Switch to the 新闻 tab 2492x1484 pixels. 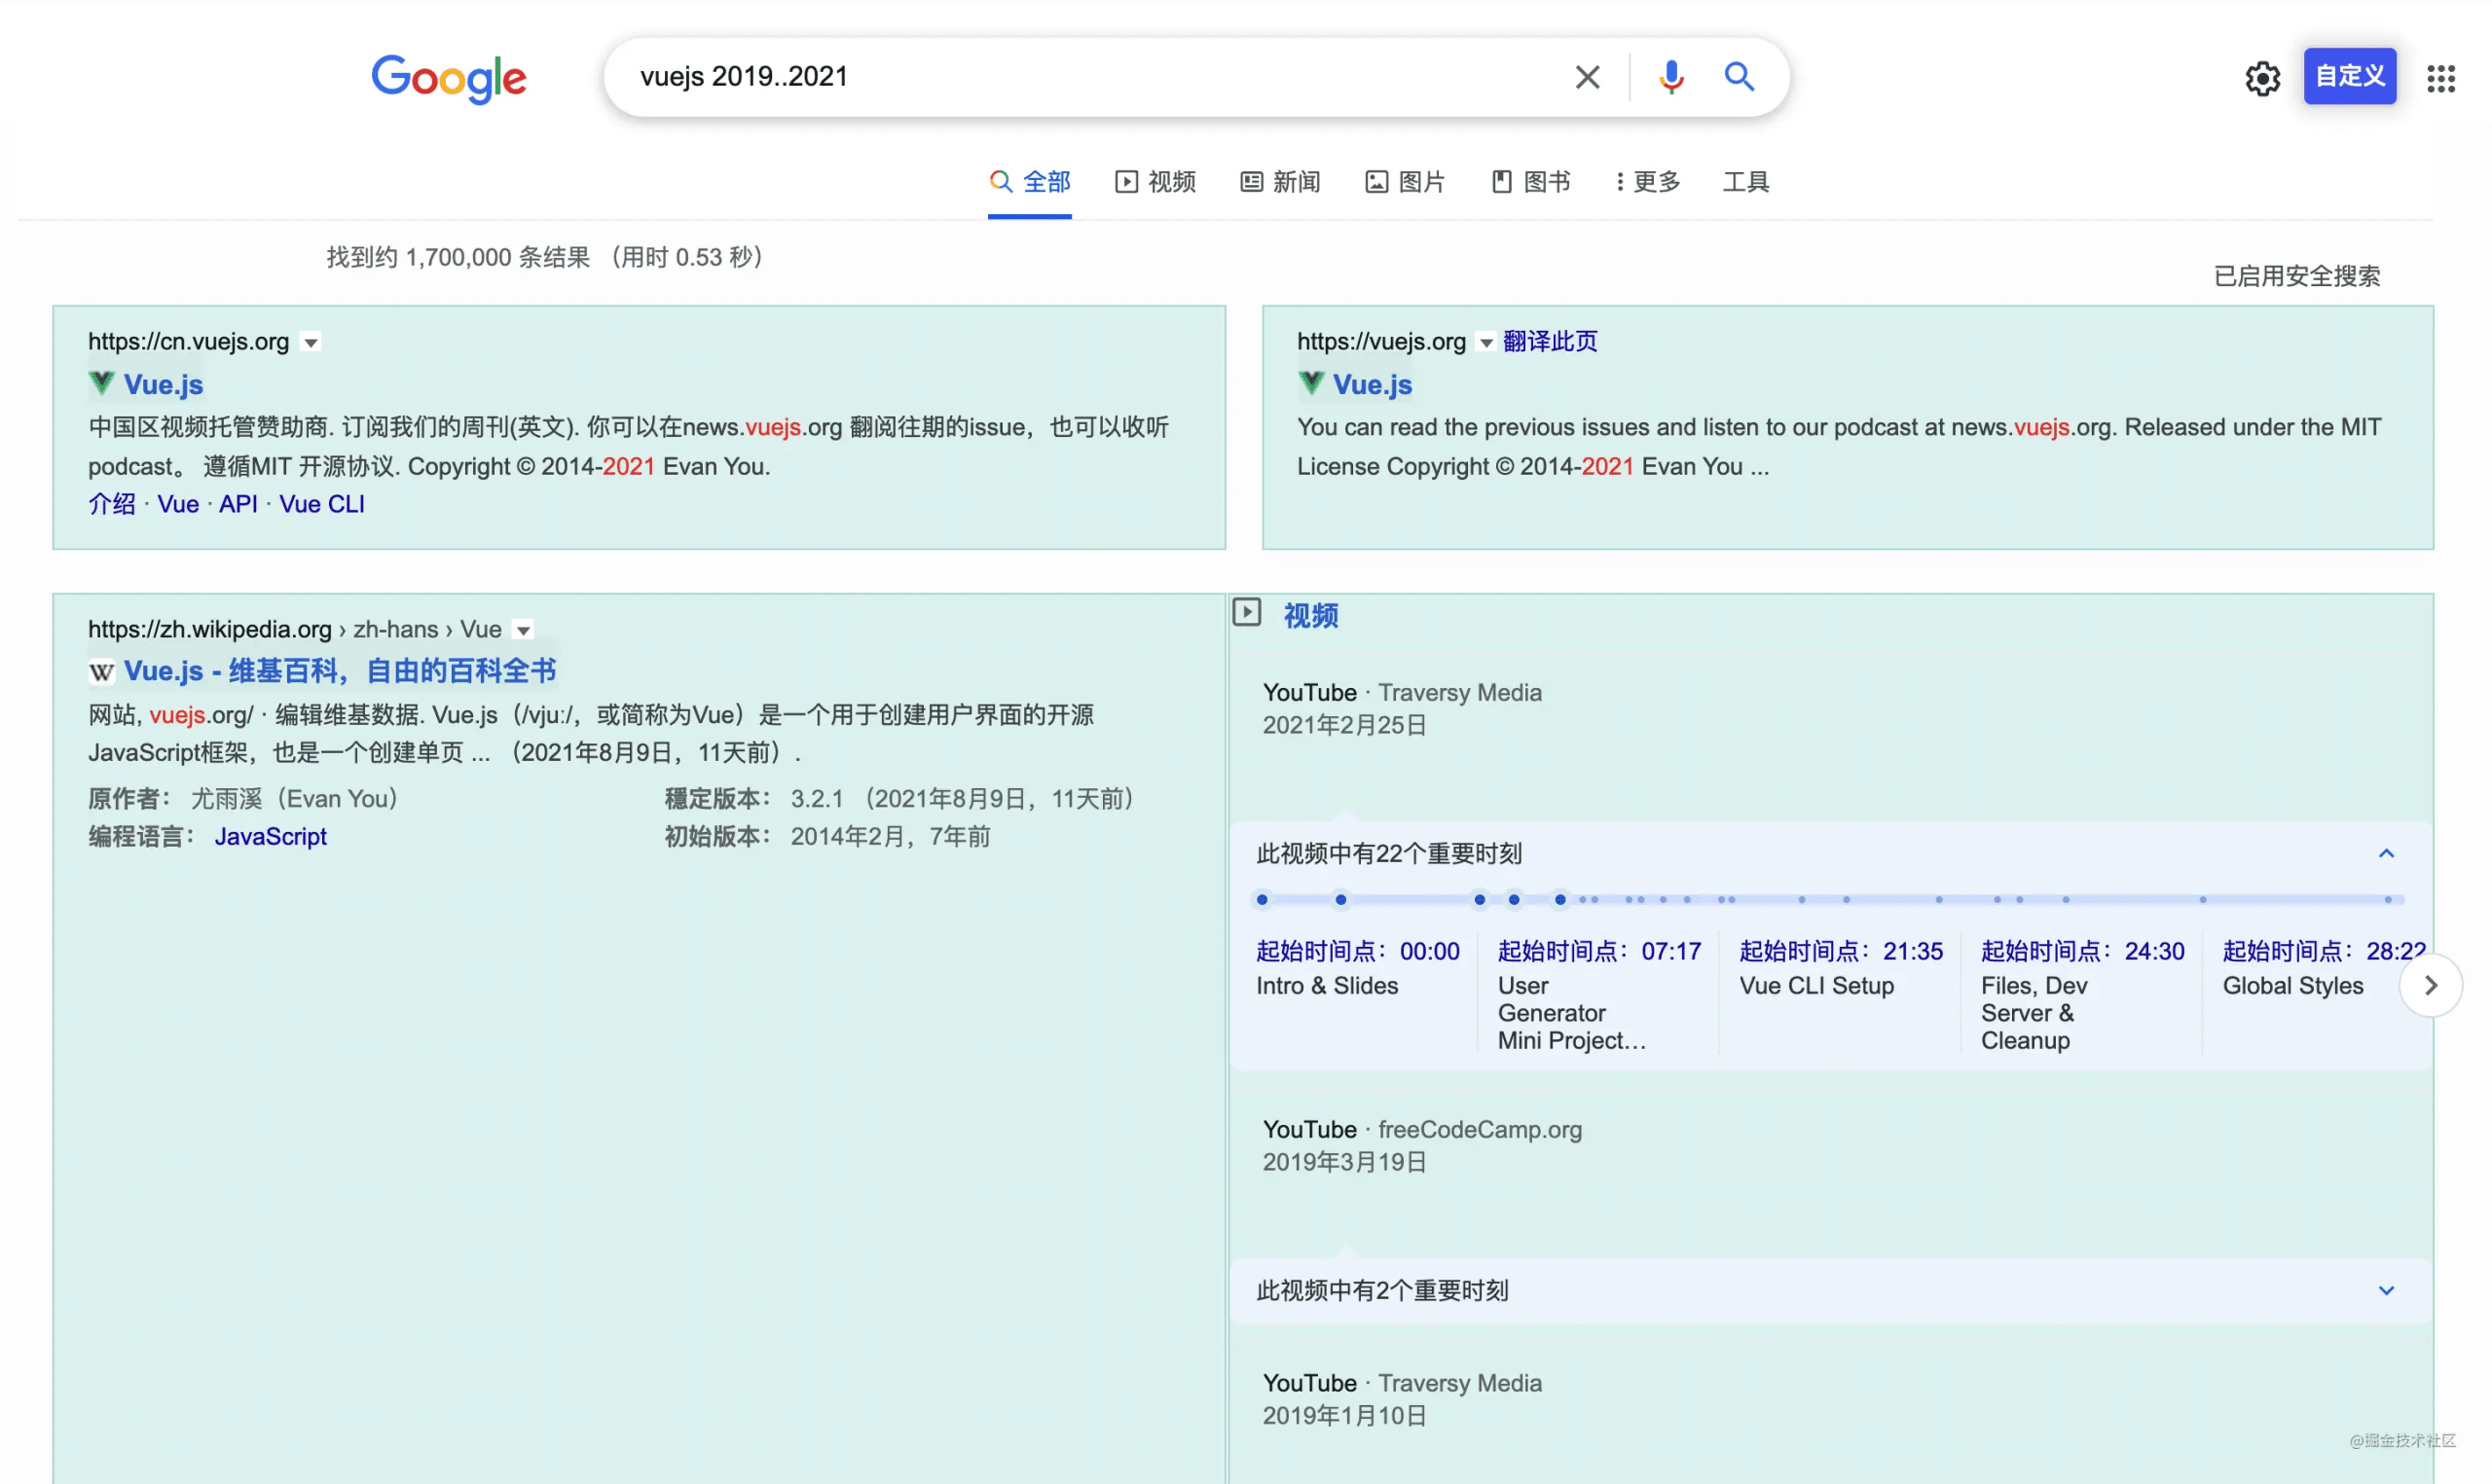coord(1280,182)
